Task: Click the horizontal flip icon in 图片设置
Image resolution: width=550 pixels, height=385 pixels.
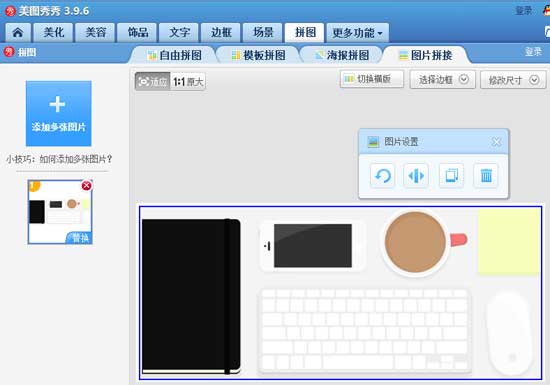Action: tap(416, 176)
